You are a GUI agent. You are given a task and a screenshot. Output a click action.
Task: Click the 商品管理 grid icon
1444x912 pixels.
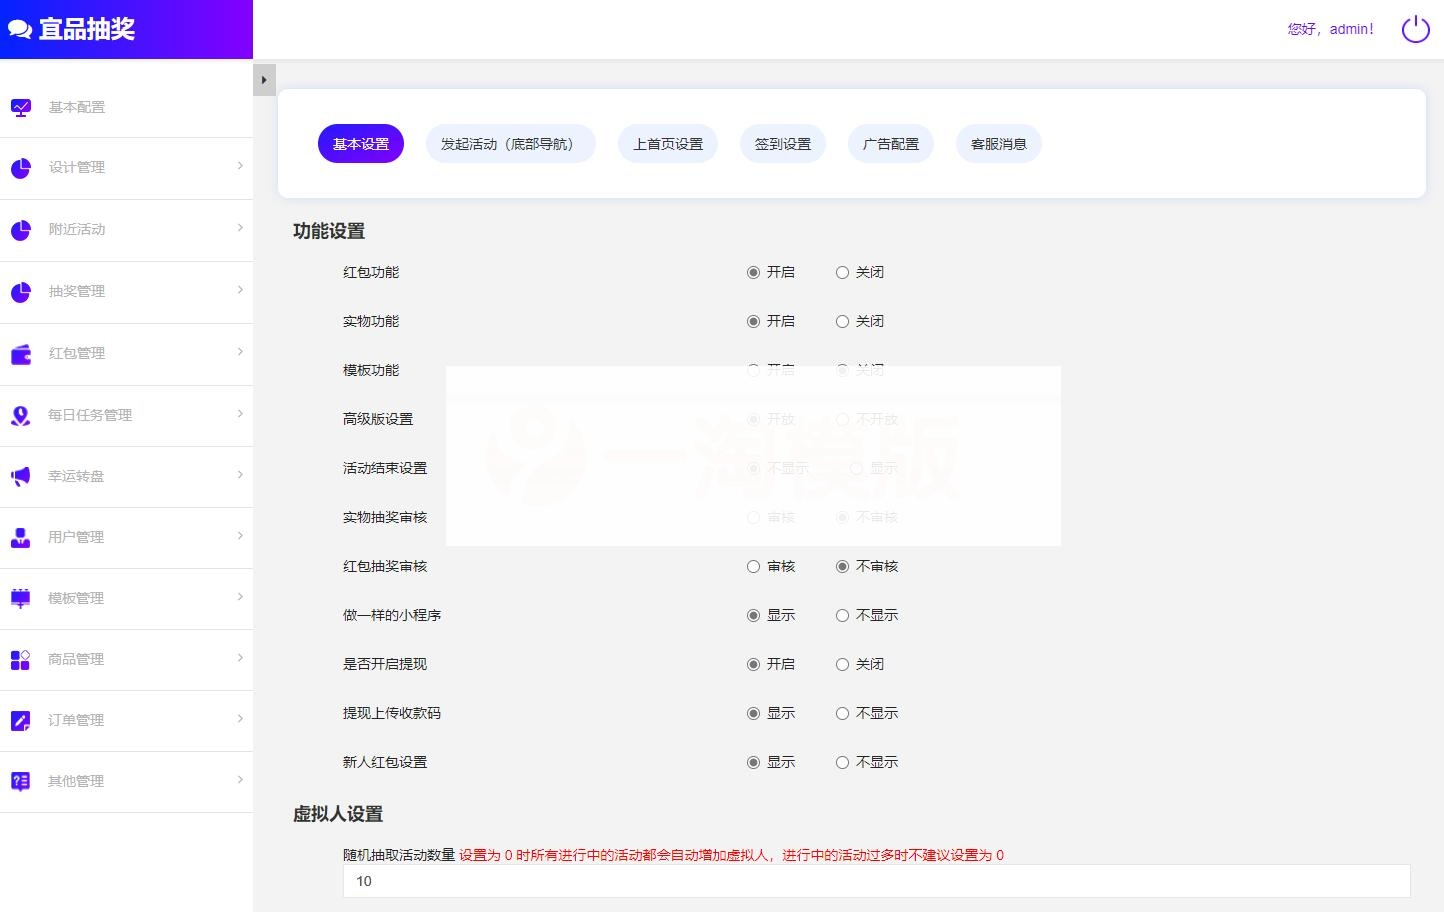21,659
